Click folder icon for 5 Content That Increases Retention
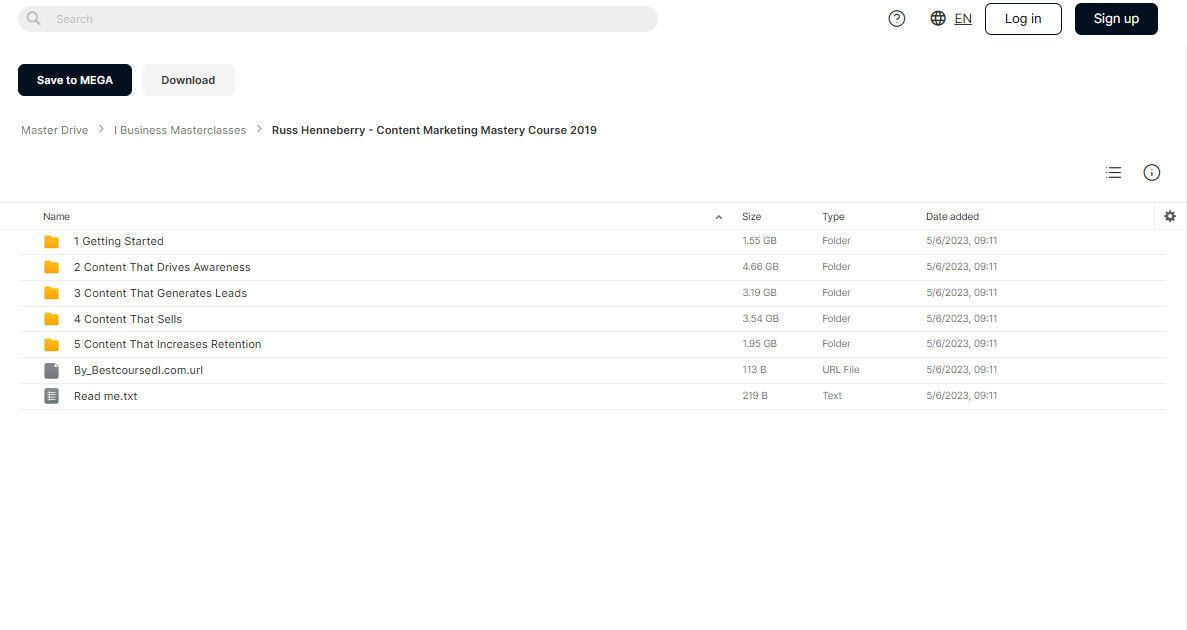Viewport: 1187px width, 630px height. point(51,345)
